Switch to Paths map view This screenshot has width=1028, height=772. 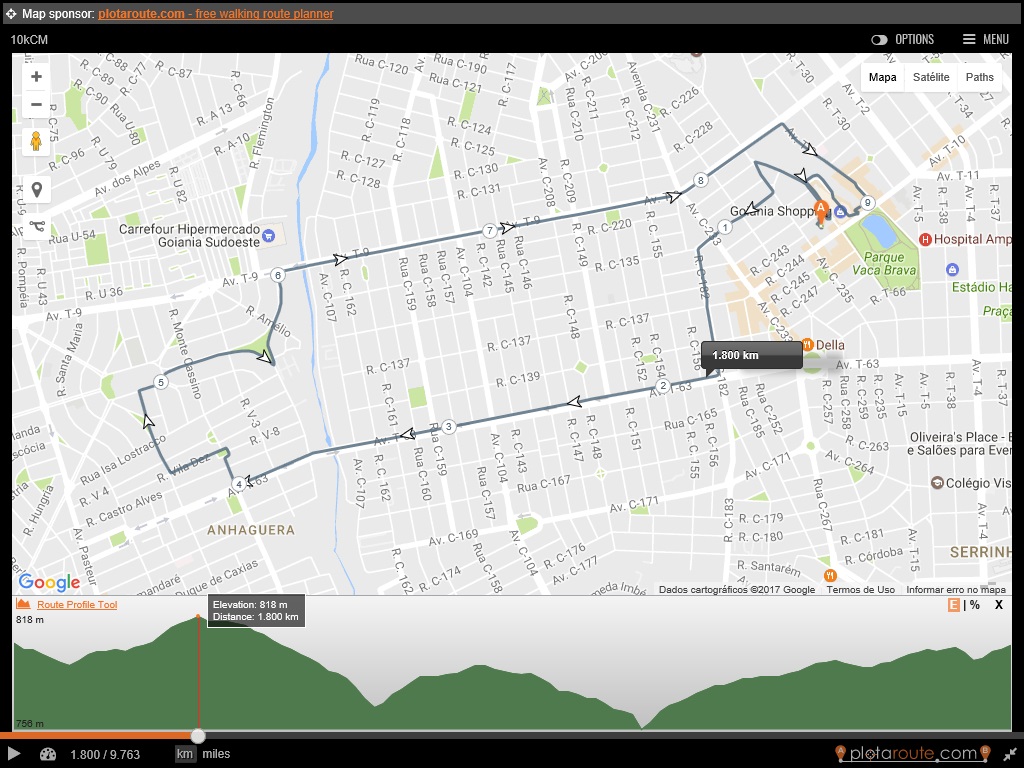[979, 77]
